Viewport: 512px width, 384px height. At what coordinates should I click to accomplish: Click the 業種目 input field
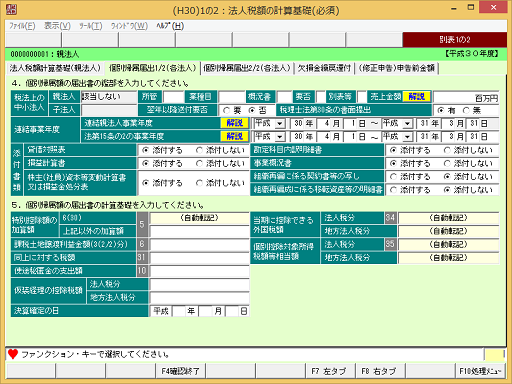pyautogui.click(x=232, y=97)
